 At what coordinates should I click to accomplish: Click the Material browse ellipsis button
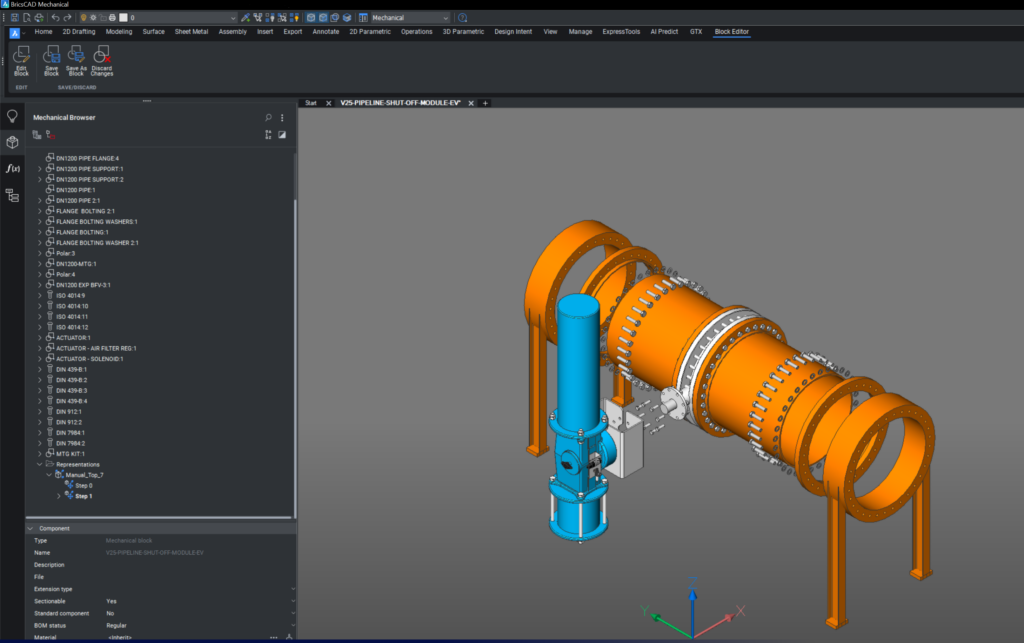point(274,637)
